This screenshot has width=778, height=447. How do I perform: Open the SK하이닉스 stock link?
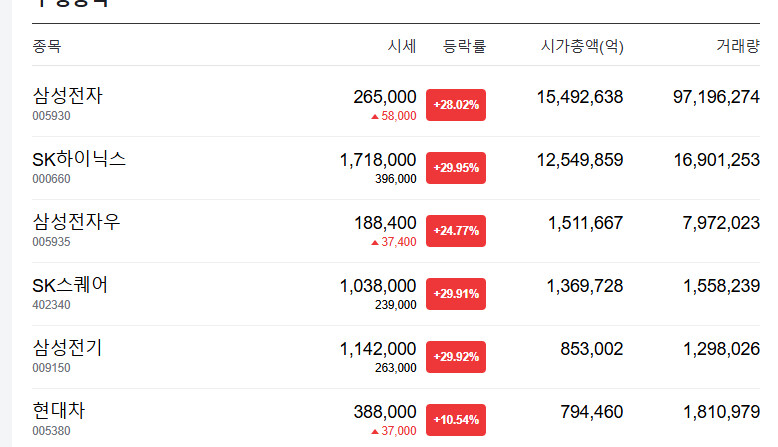[79, 159]
